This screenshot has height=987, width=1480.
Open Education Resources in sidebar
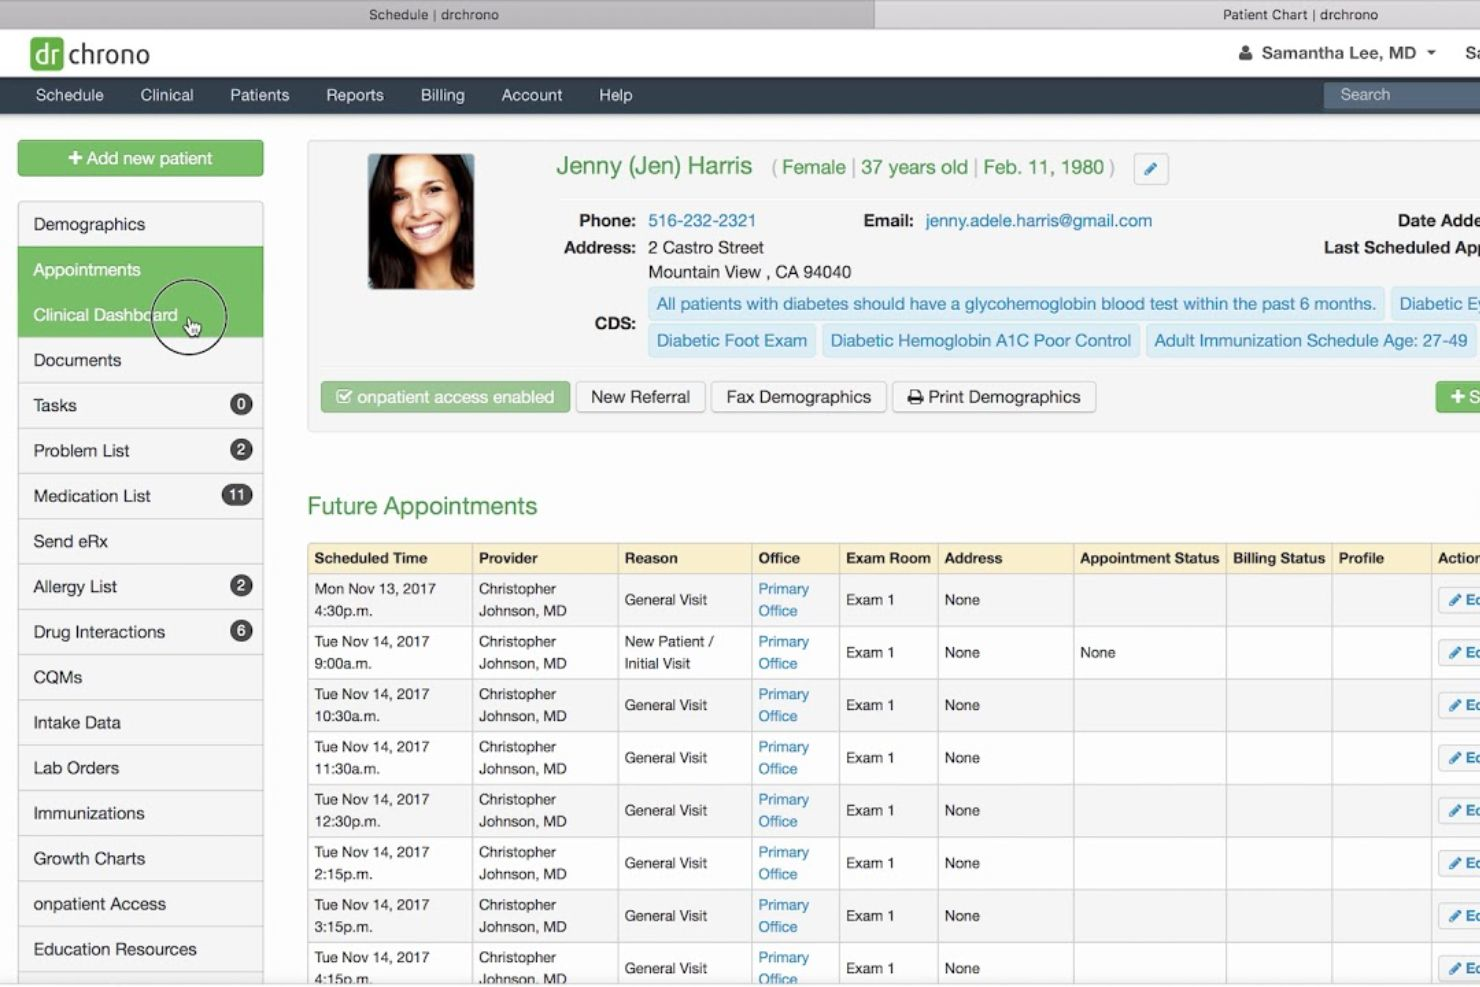[140, 949]
